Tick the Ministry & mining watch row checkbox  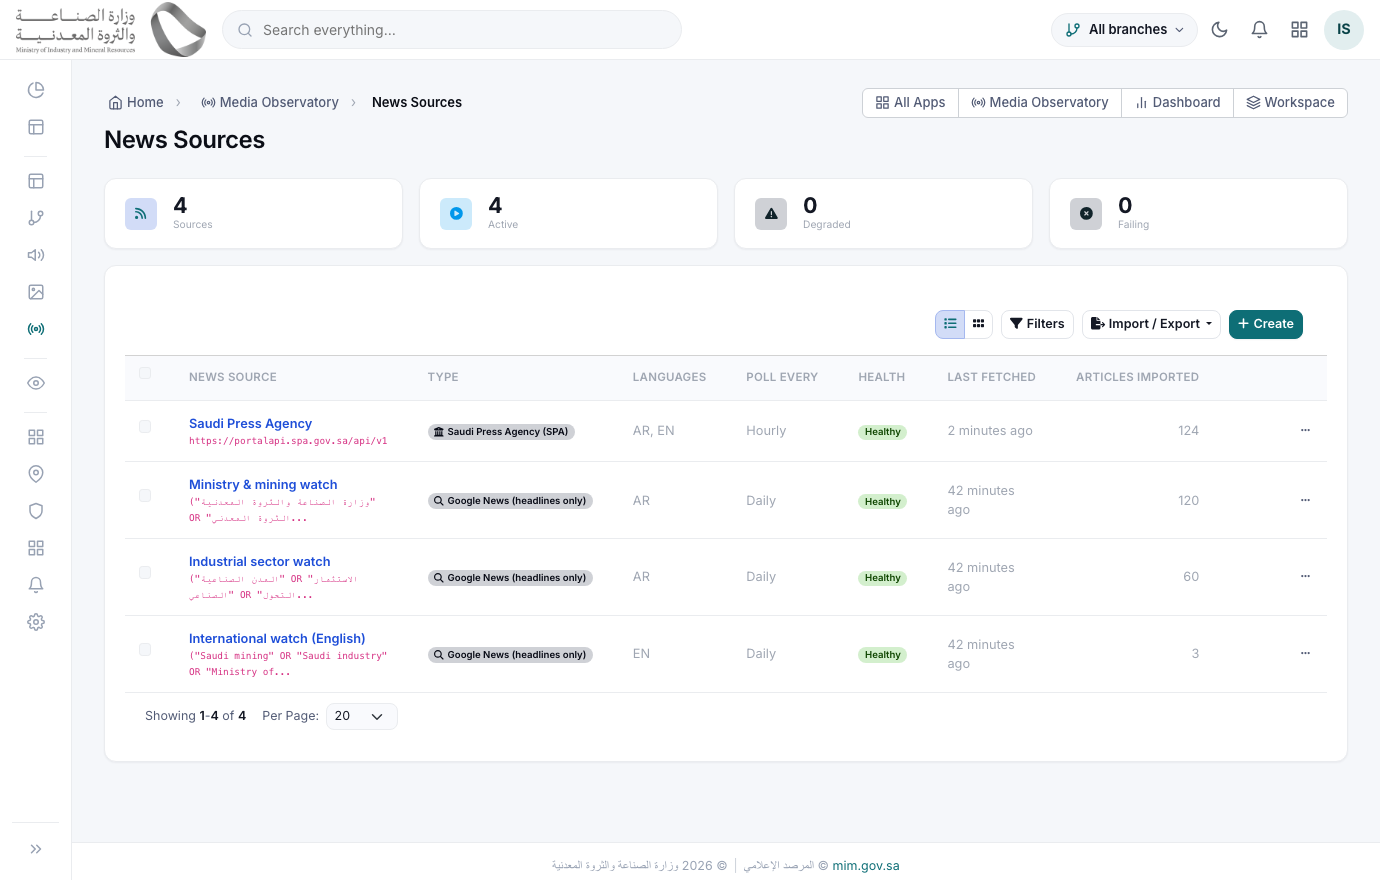[x=145, y=496]
